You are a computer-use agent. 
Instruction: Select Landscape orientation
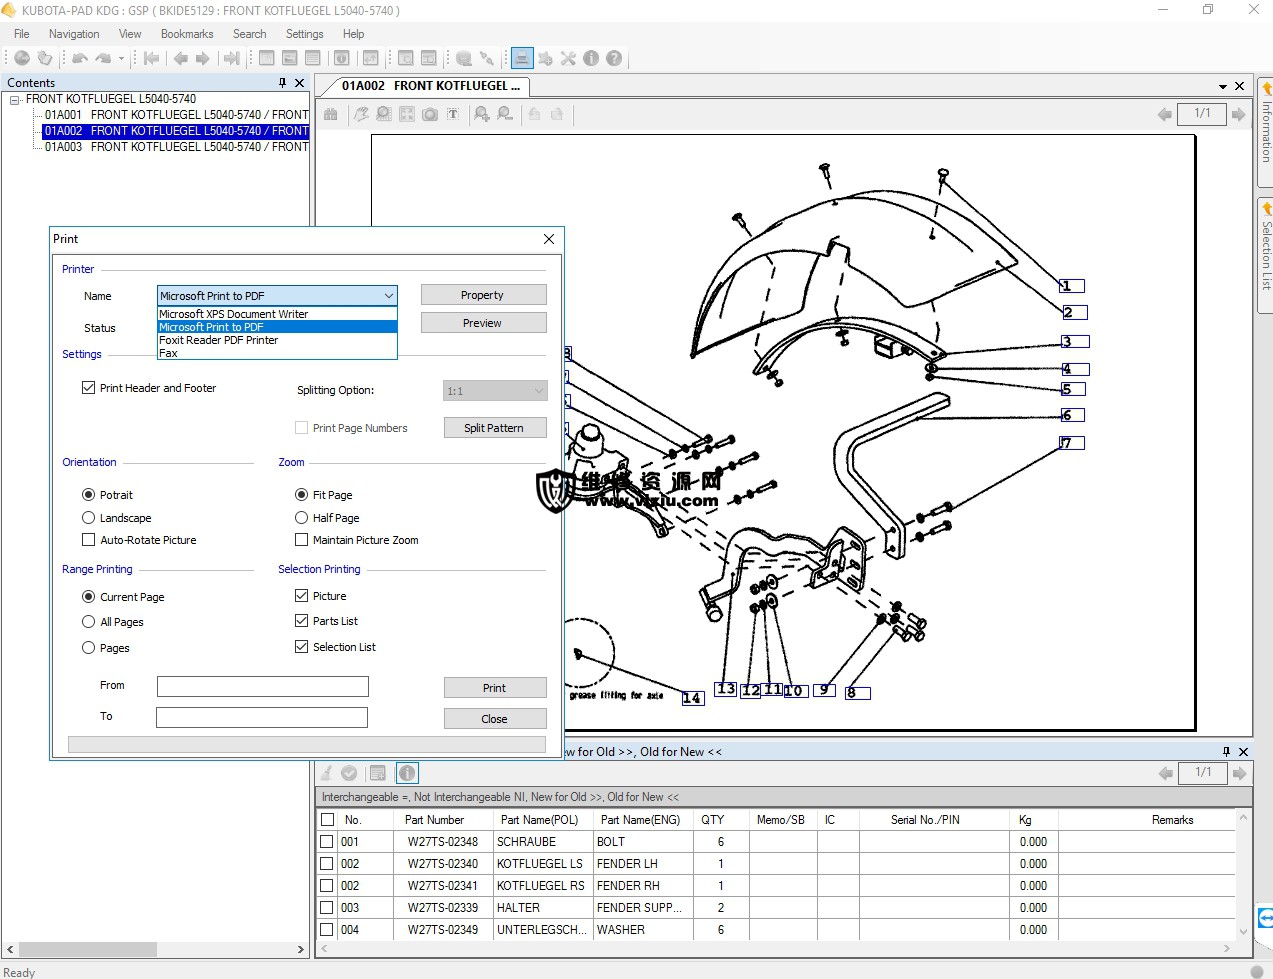coord(89,518)
